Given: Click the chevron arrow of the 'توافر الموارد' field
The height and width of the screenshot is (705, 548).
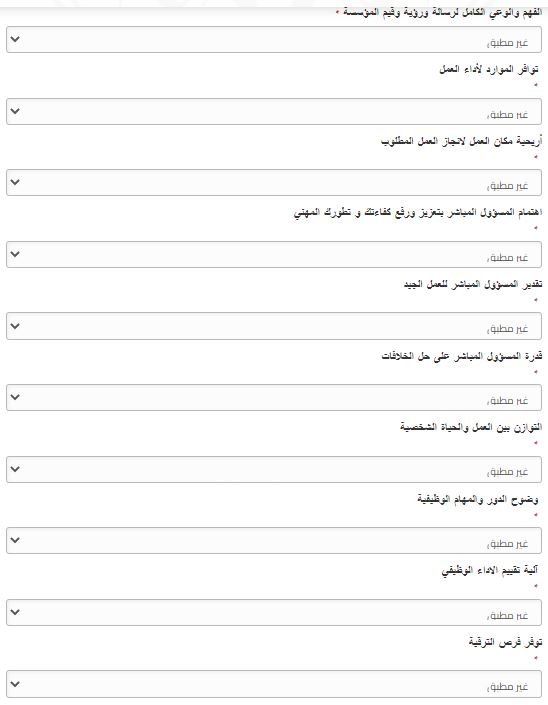Looking at the screenshot, I should coord(15,111).
